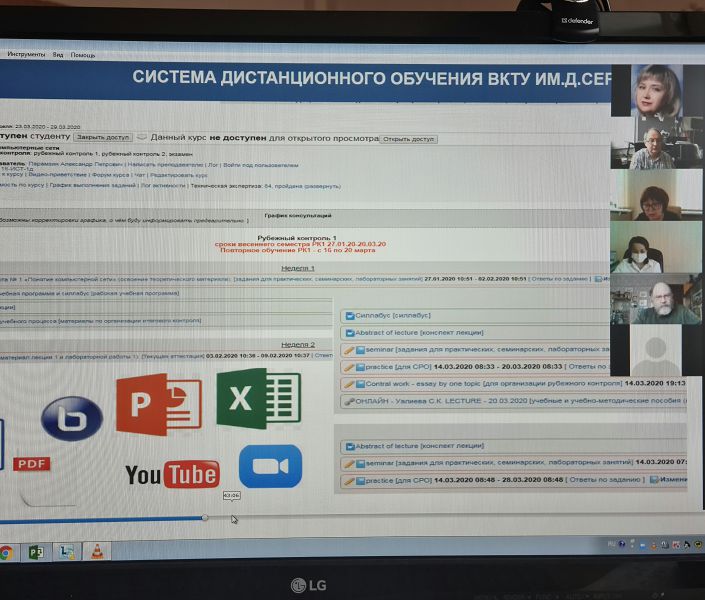Click the Chrome icon in the taskbar
Image resolution: width=705 pixels, height=600 pixels.
(x=5, y=553)
